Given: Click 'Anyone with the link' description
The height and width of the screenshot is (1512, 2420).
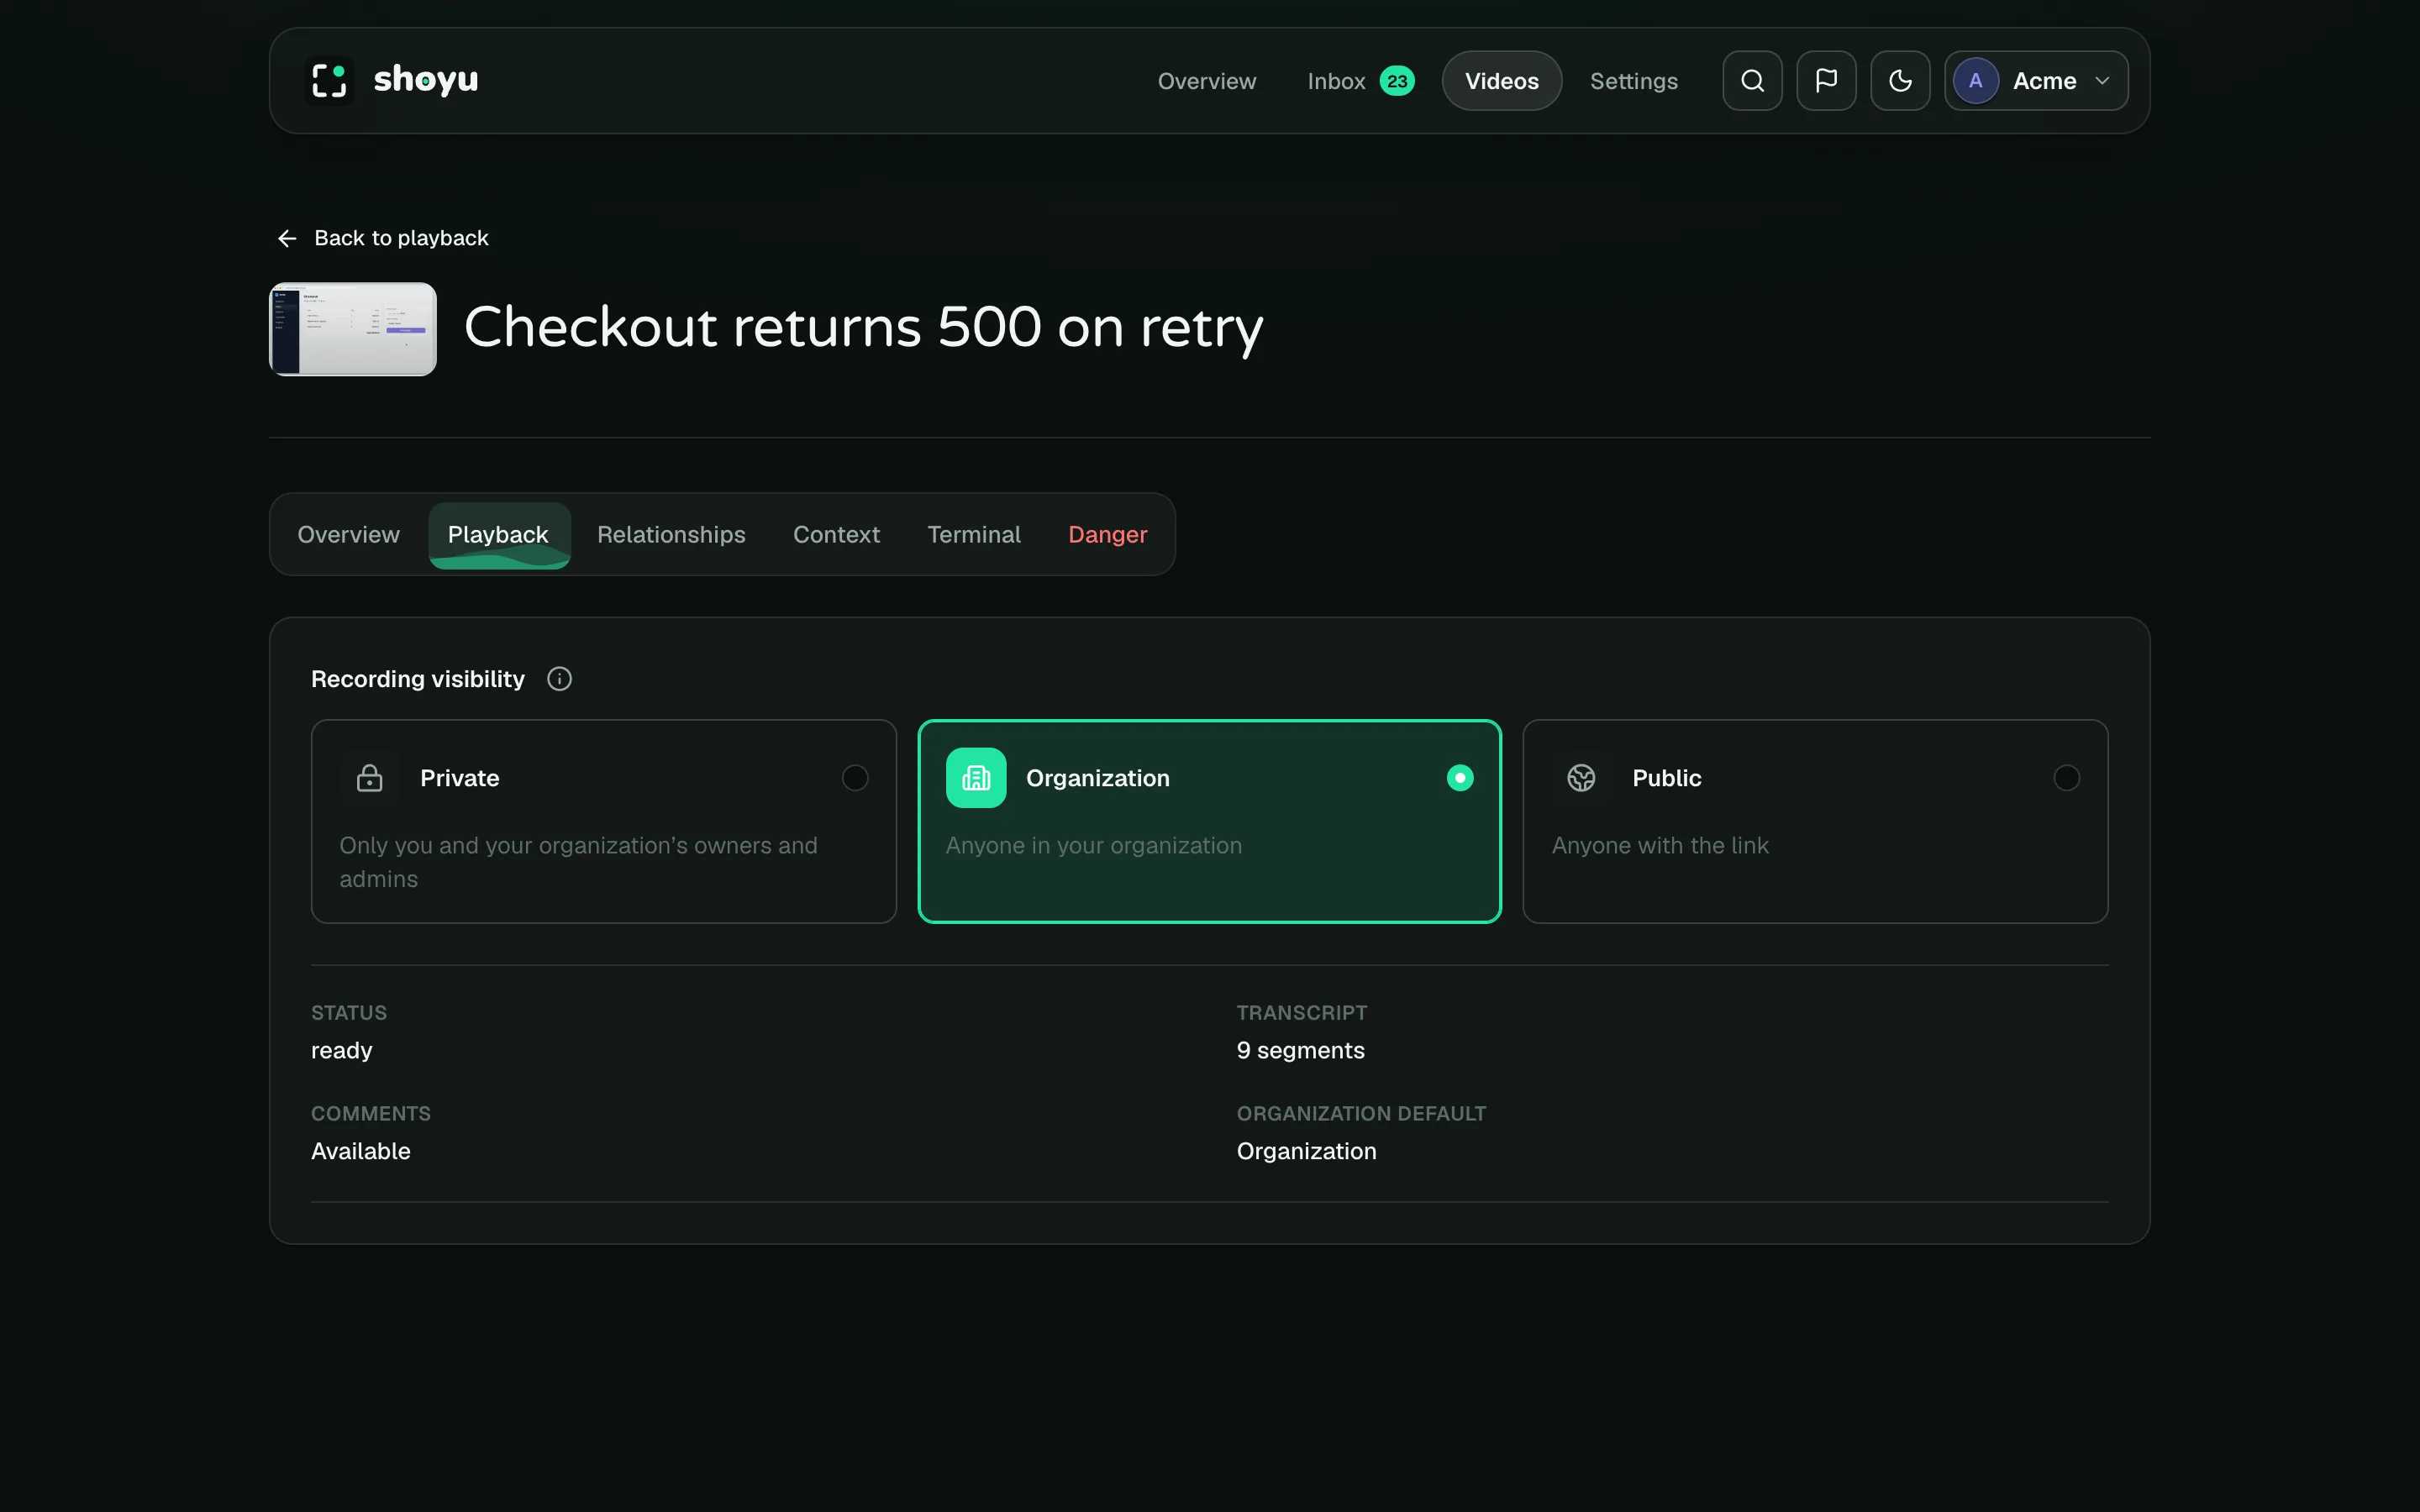Looking at the screenshot, I should 1660,846.
